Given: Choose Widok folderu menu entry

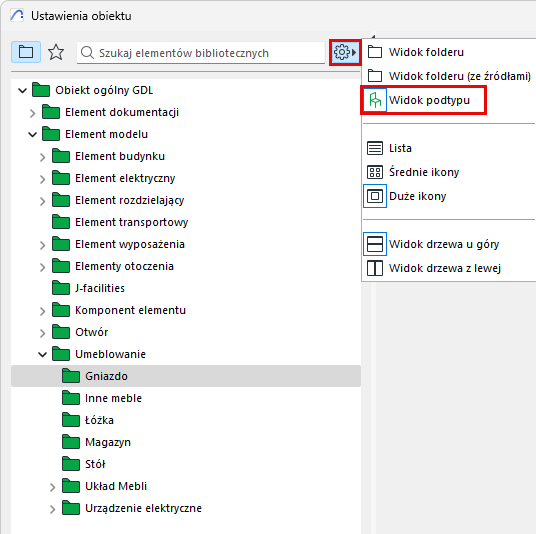Looking at the screenshot, I should point(426,52).
